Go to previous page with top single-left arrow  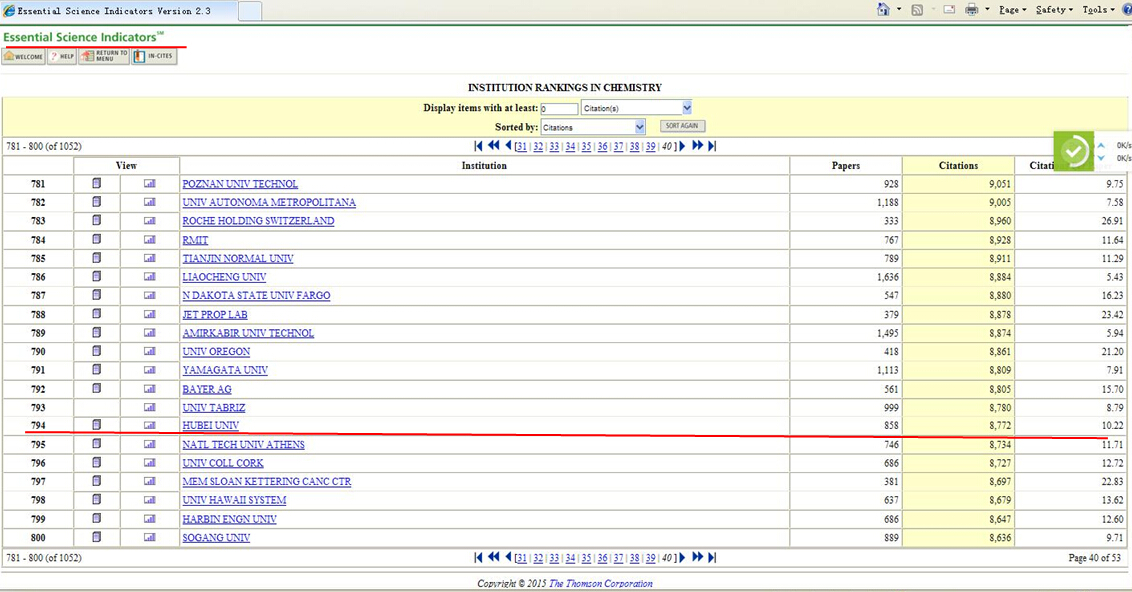point(508,146)
